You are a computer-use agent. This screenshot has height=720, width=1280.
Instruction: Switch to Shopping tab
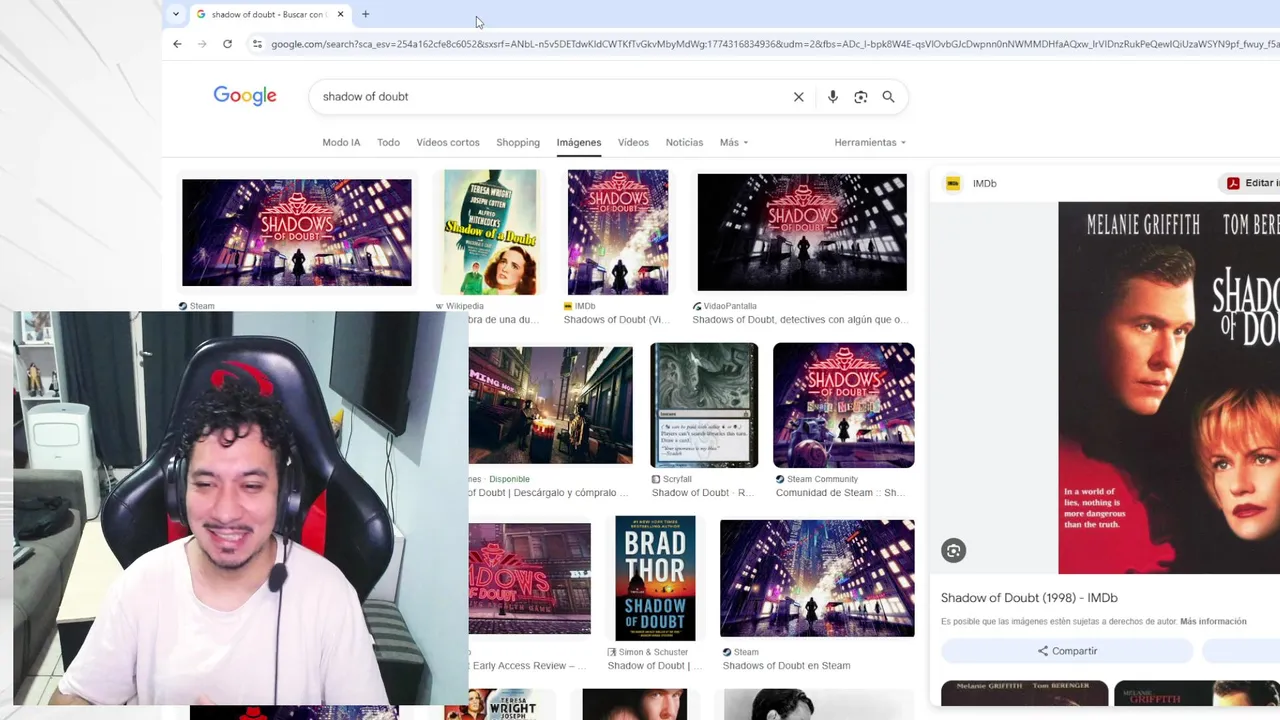[518, 142]
